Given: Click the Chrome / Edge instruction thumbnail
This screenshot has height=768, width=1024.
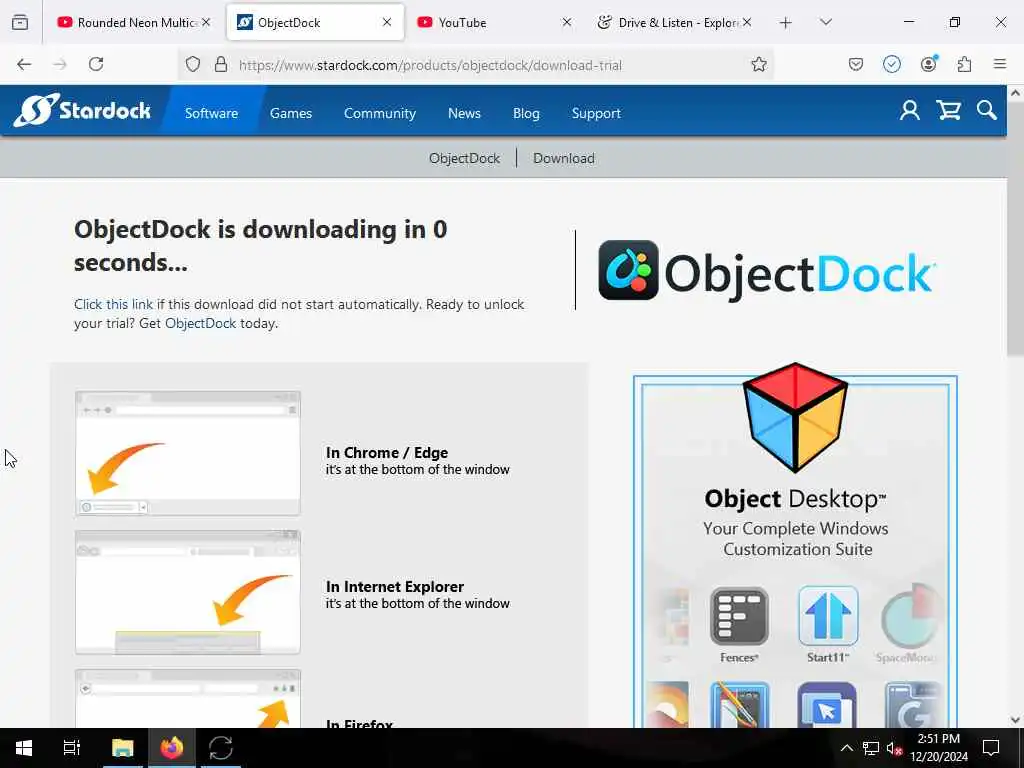Looking at the screenshot, I should (187, 453).
